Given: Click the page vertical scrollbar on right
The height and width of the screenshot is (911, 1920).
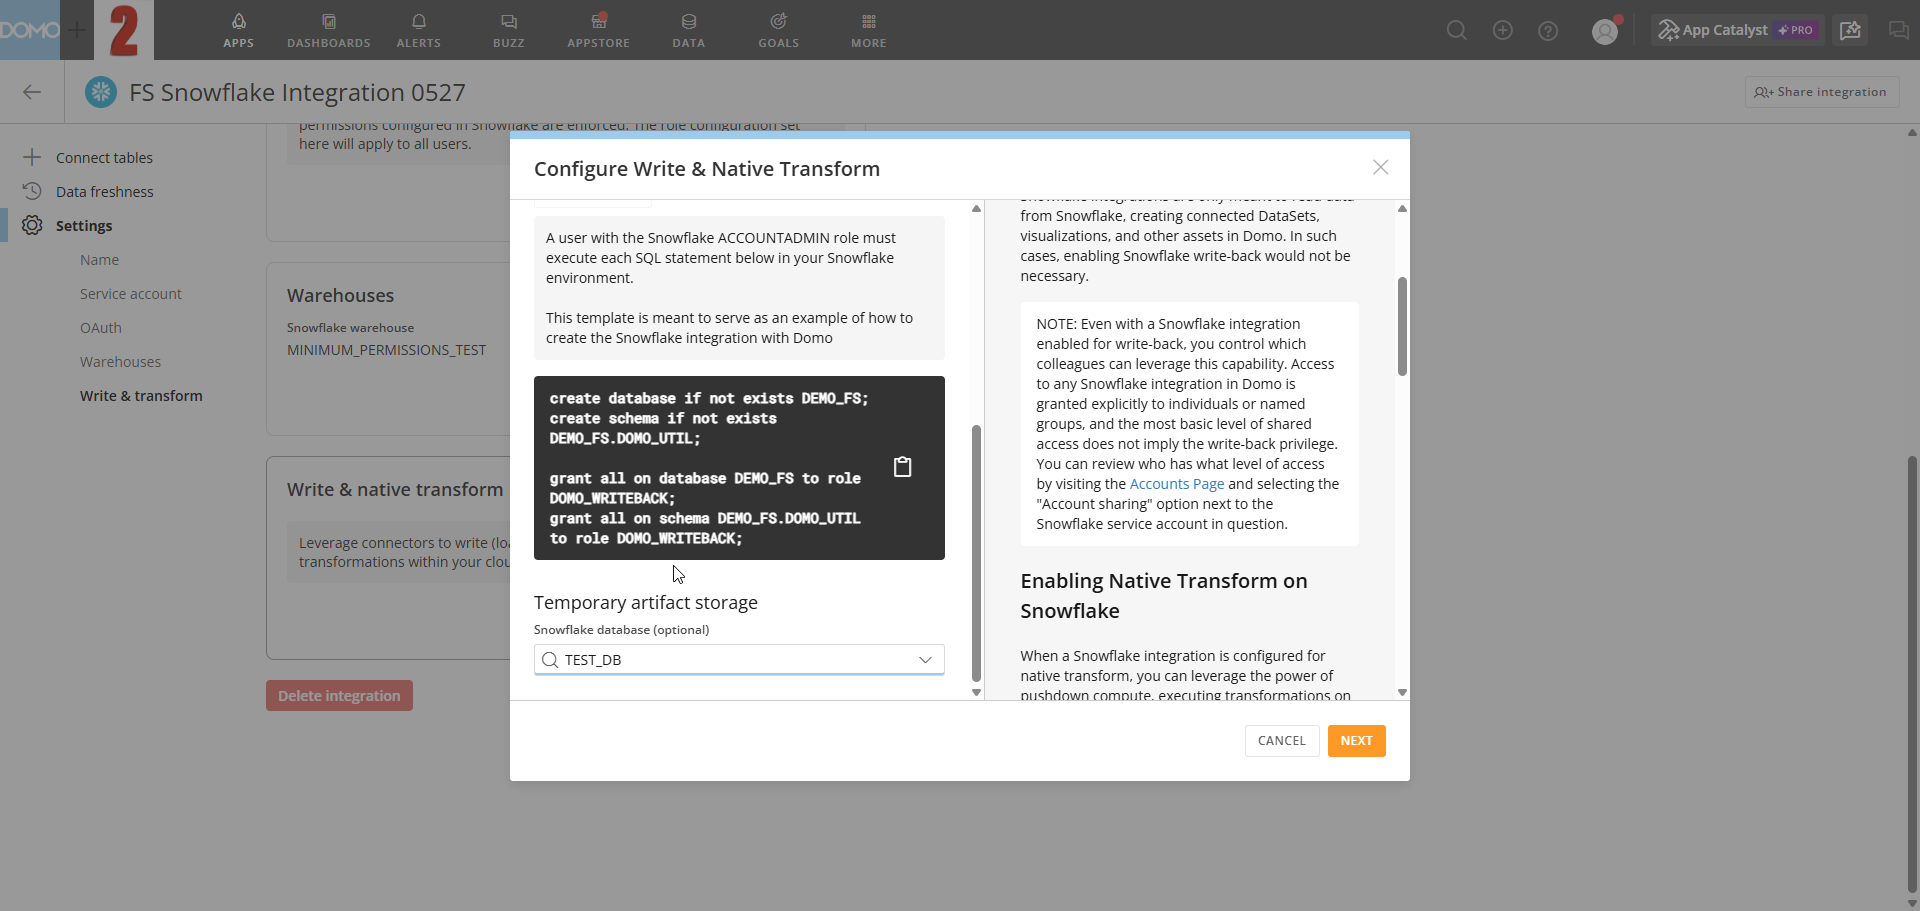Looking at the screenshot, I should tap(1912, 675).
